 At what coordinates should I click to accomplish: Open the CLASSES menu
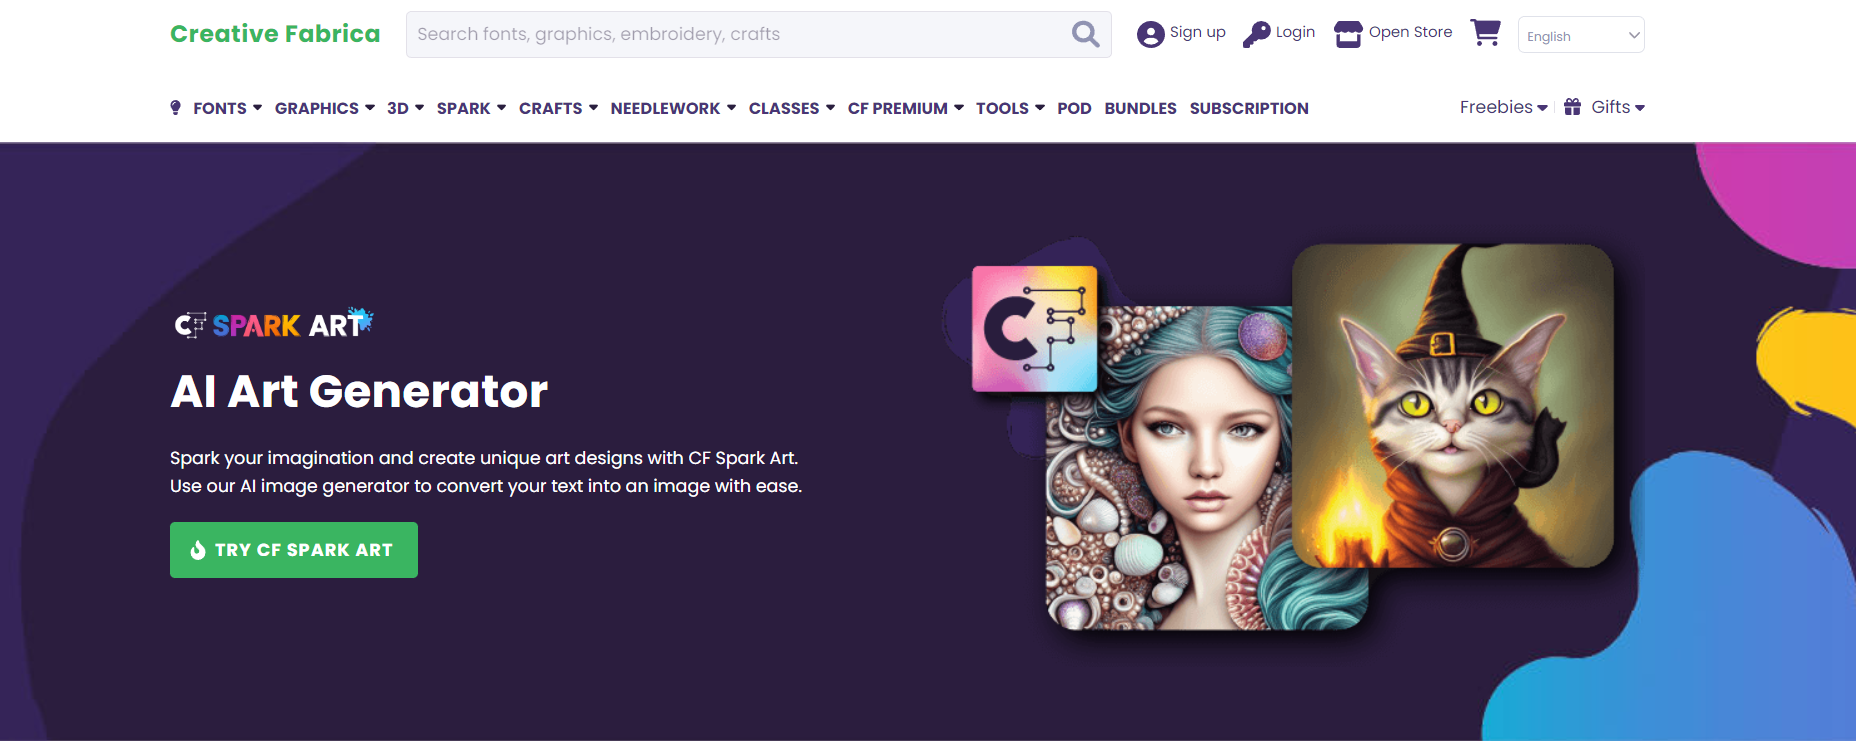pos(784,108)
